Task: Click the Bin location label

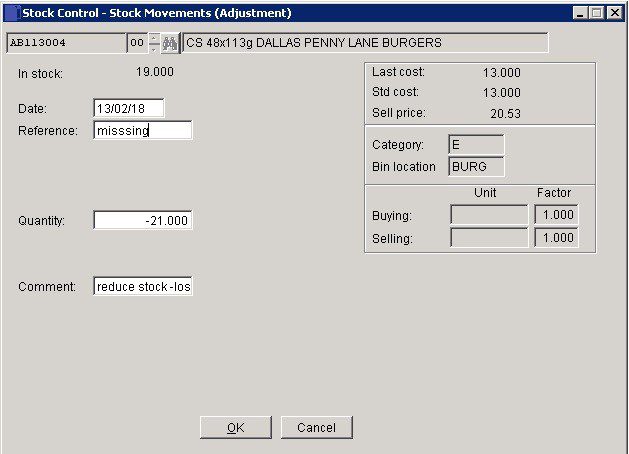Action: point(404,166)
